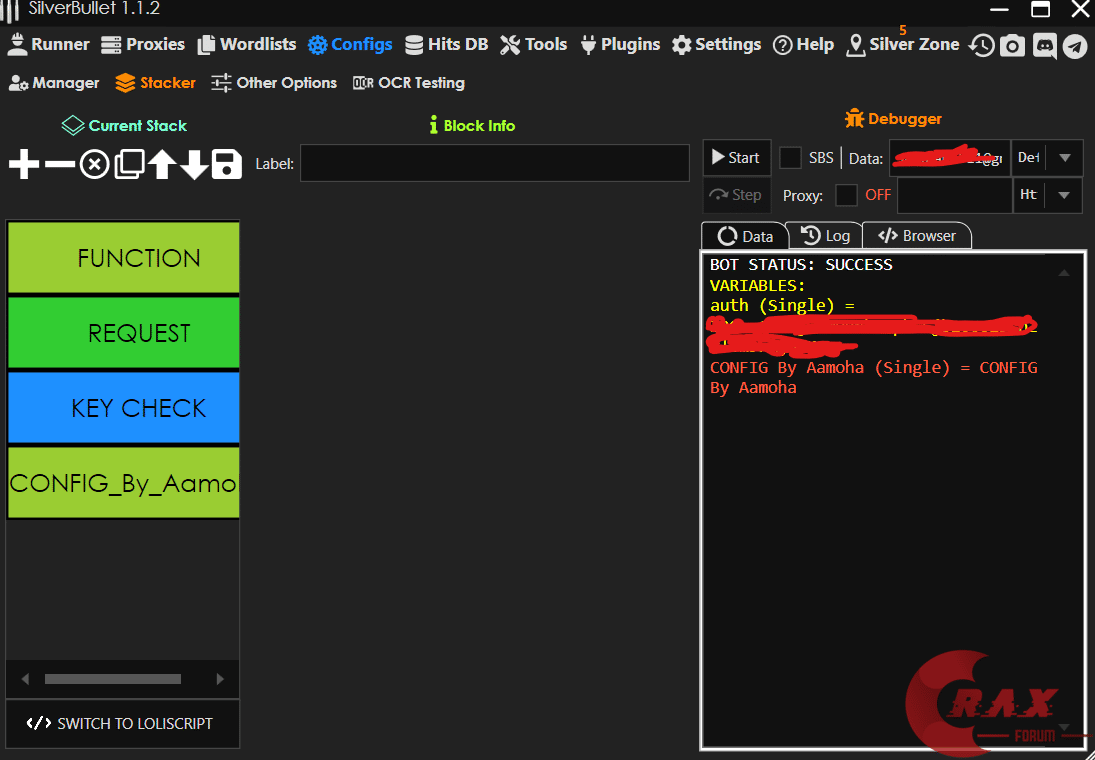The width and height of the screenshot is (1095, 760).
Task: Move block up with up arrow
Action: pyautogui.click(x=162, y=165)
